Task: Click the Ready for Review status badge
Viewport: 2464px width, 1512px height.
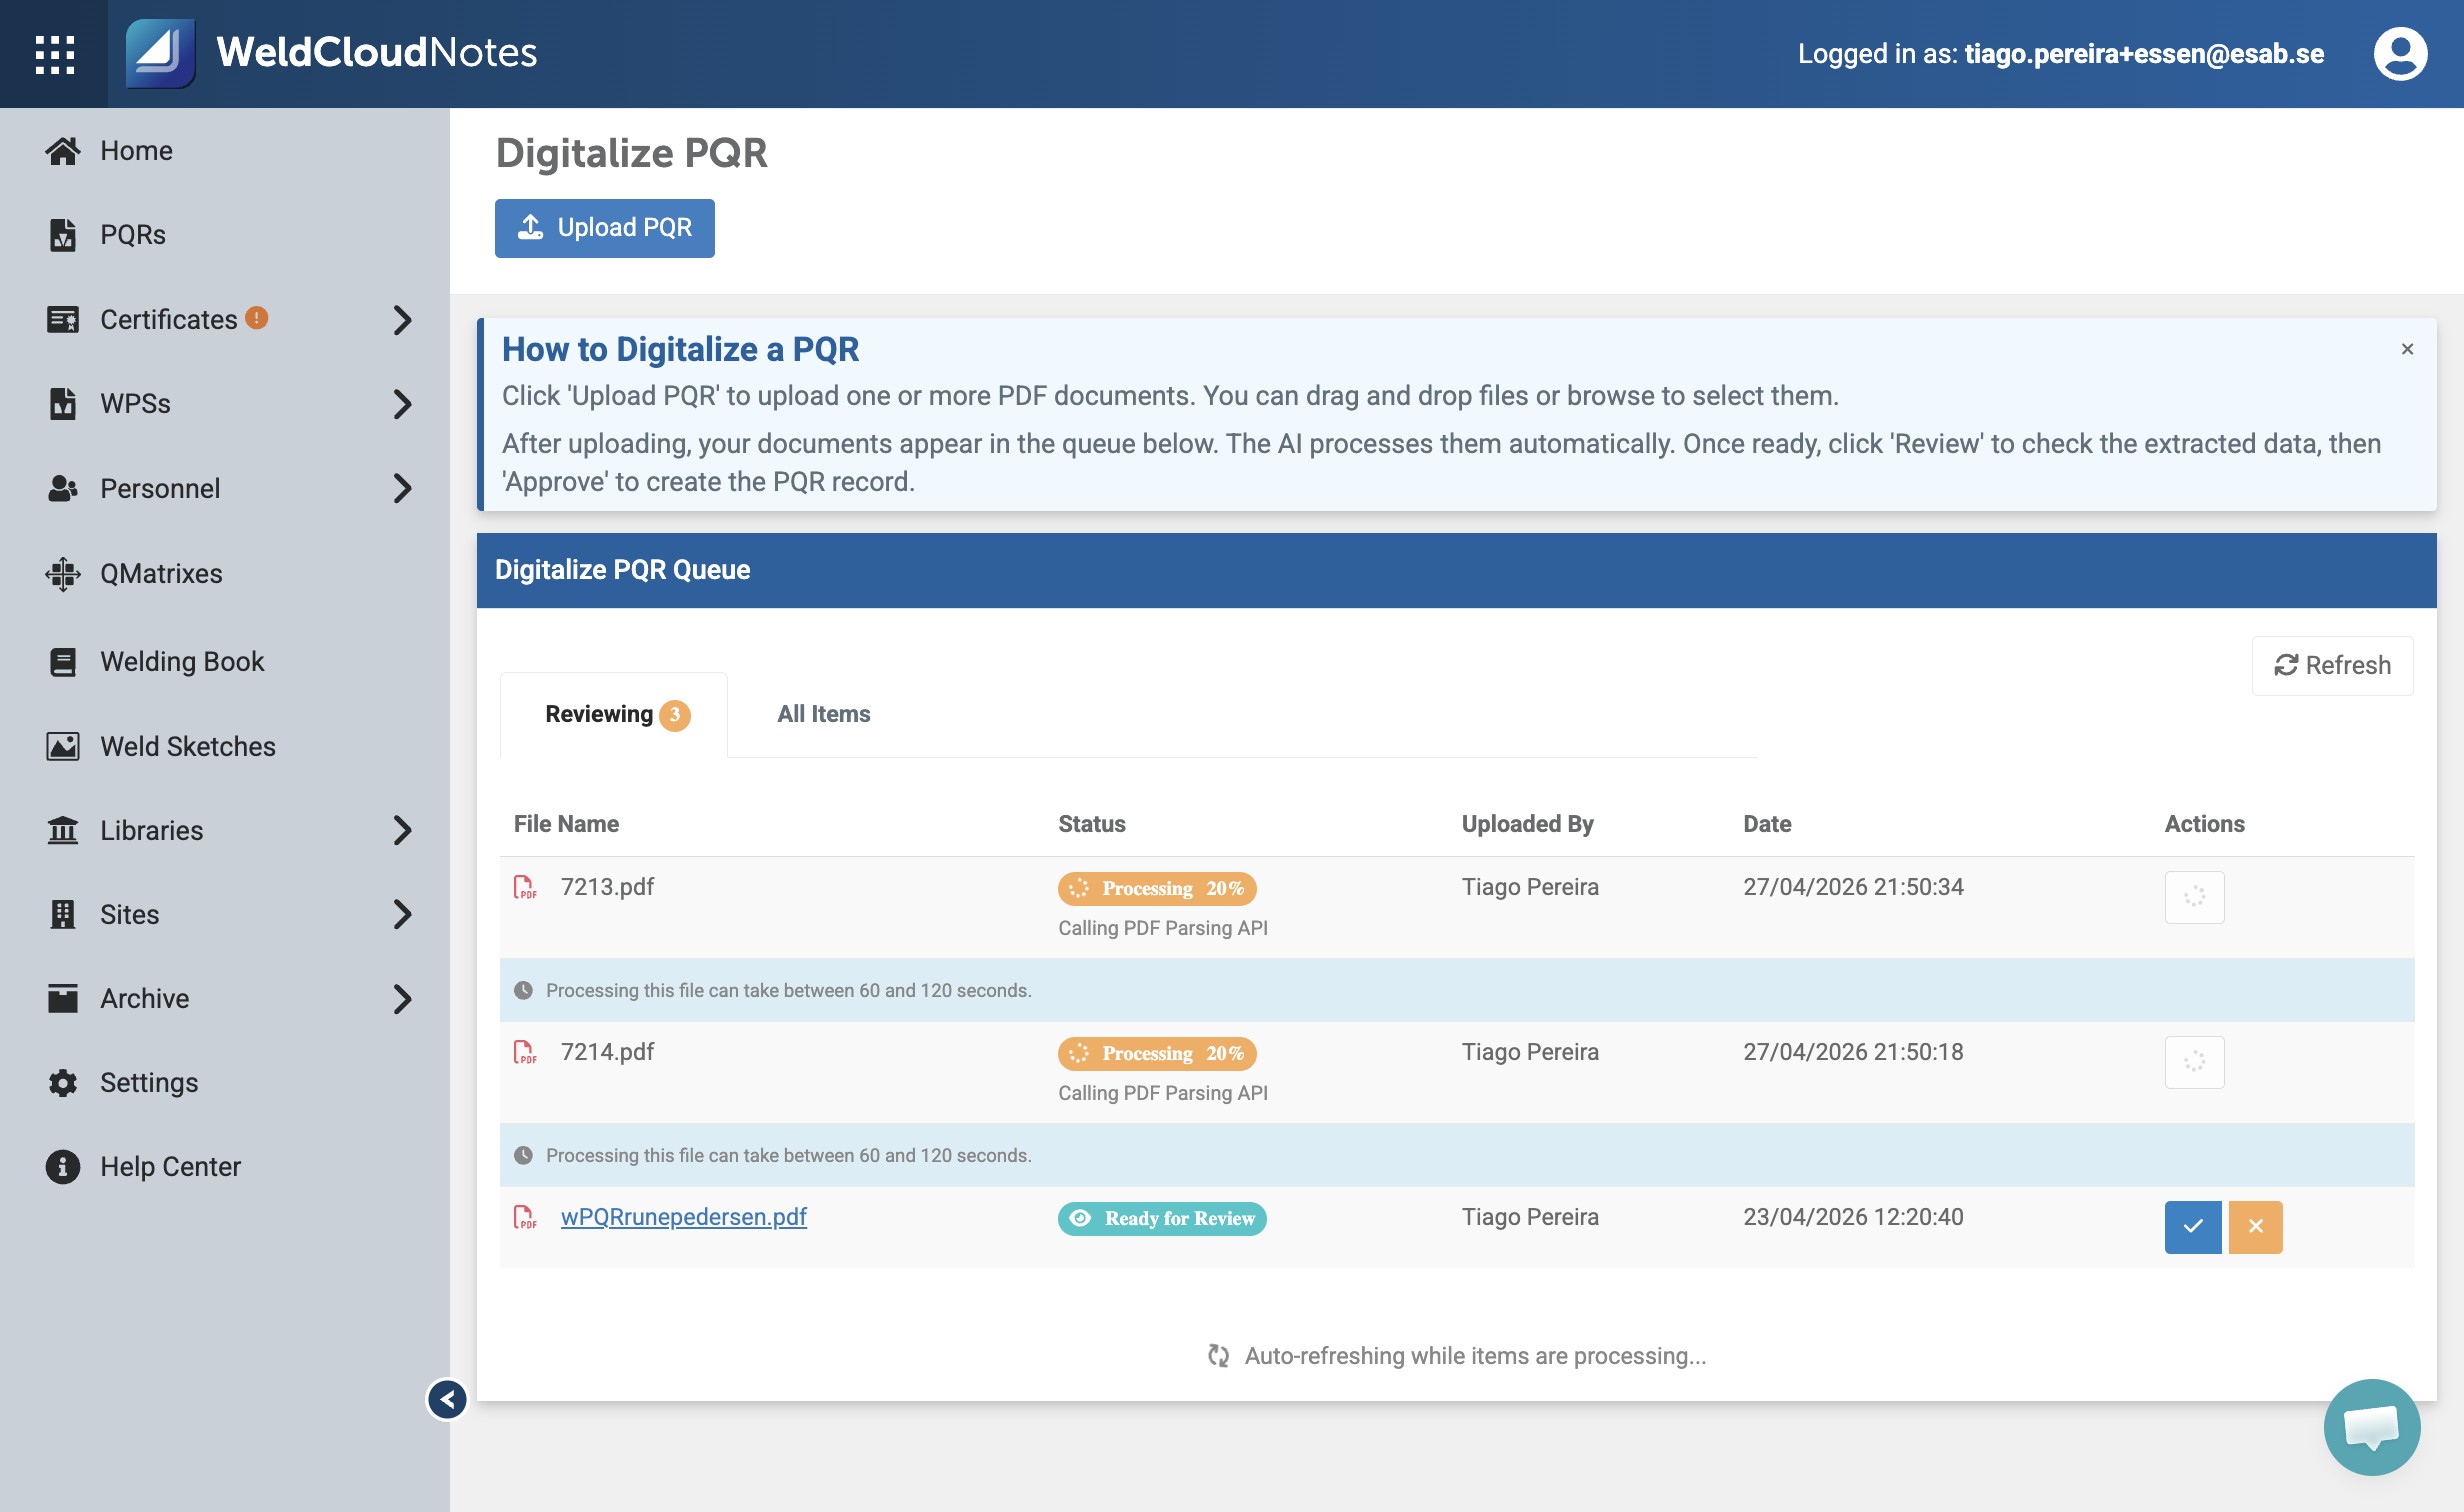Action: click(x=1162, y=1218)
